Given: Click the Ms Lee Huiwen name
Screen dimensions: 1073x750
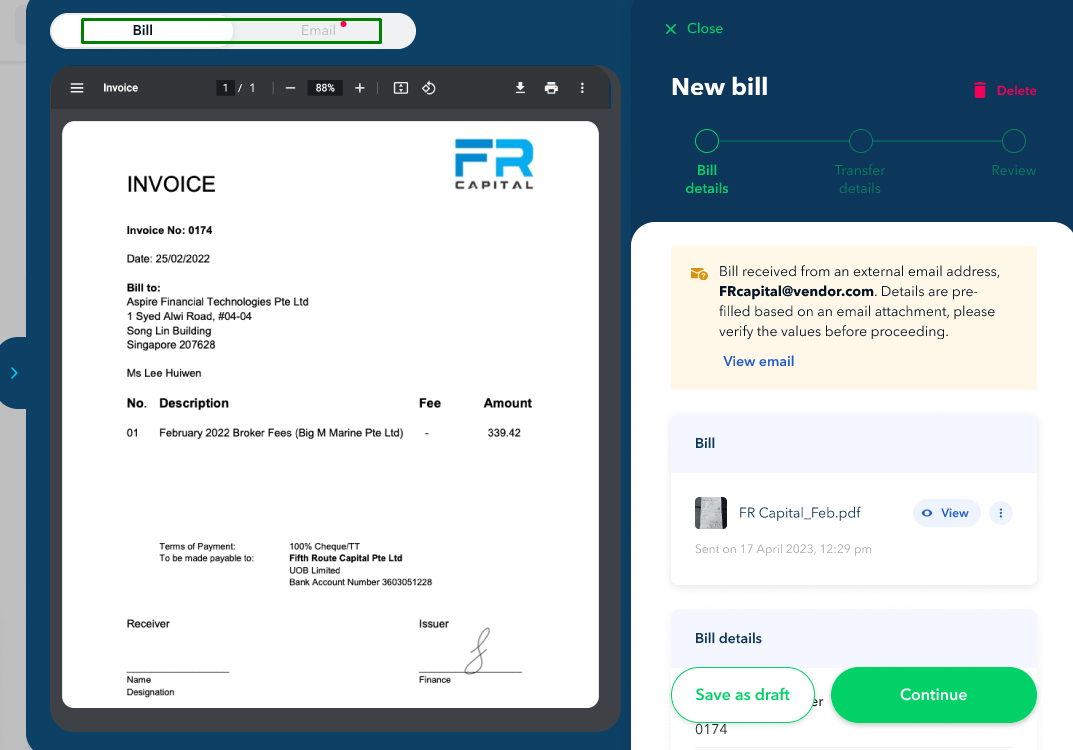Looking at the screenshot, I should tap(164, 374).
